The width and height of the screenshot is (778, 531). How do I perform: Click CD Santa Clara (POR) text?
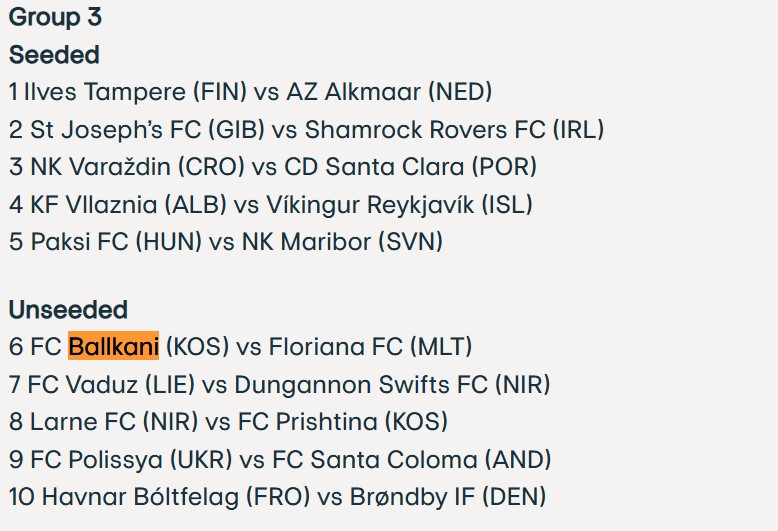(410, 167)
